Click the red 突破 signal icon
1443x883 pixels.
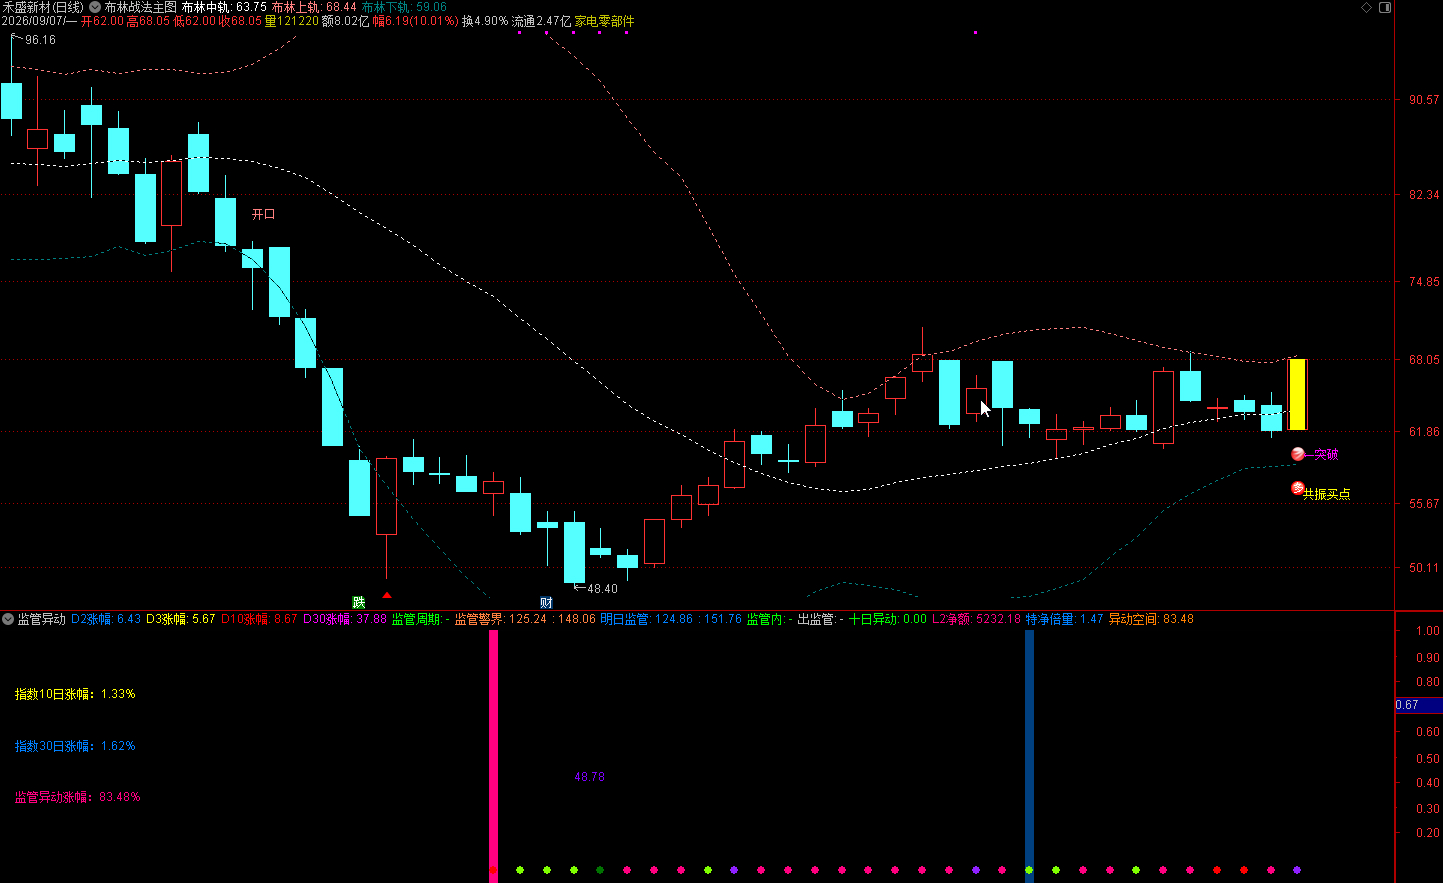[1298, 454]
